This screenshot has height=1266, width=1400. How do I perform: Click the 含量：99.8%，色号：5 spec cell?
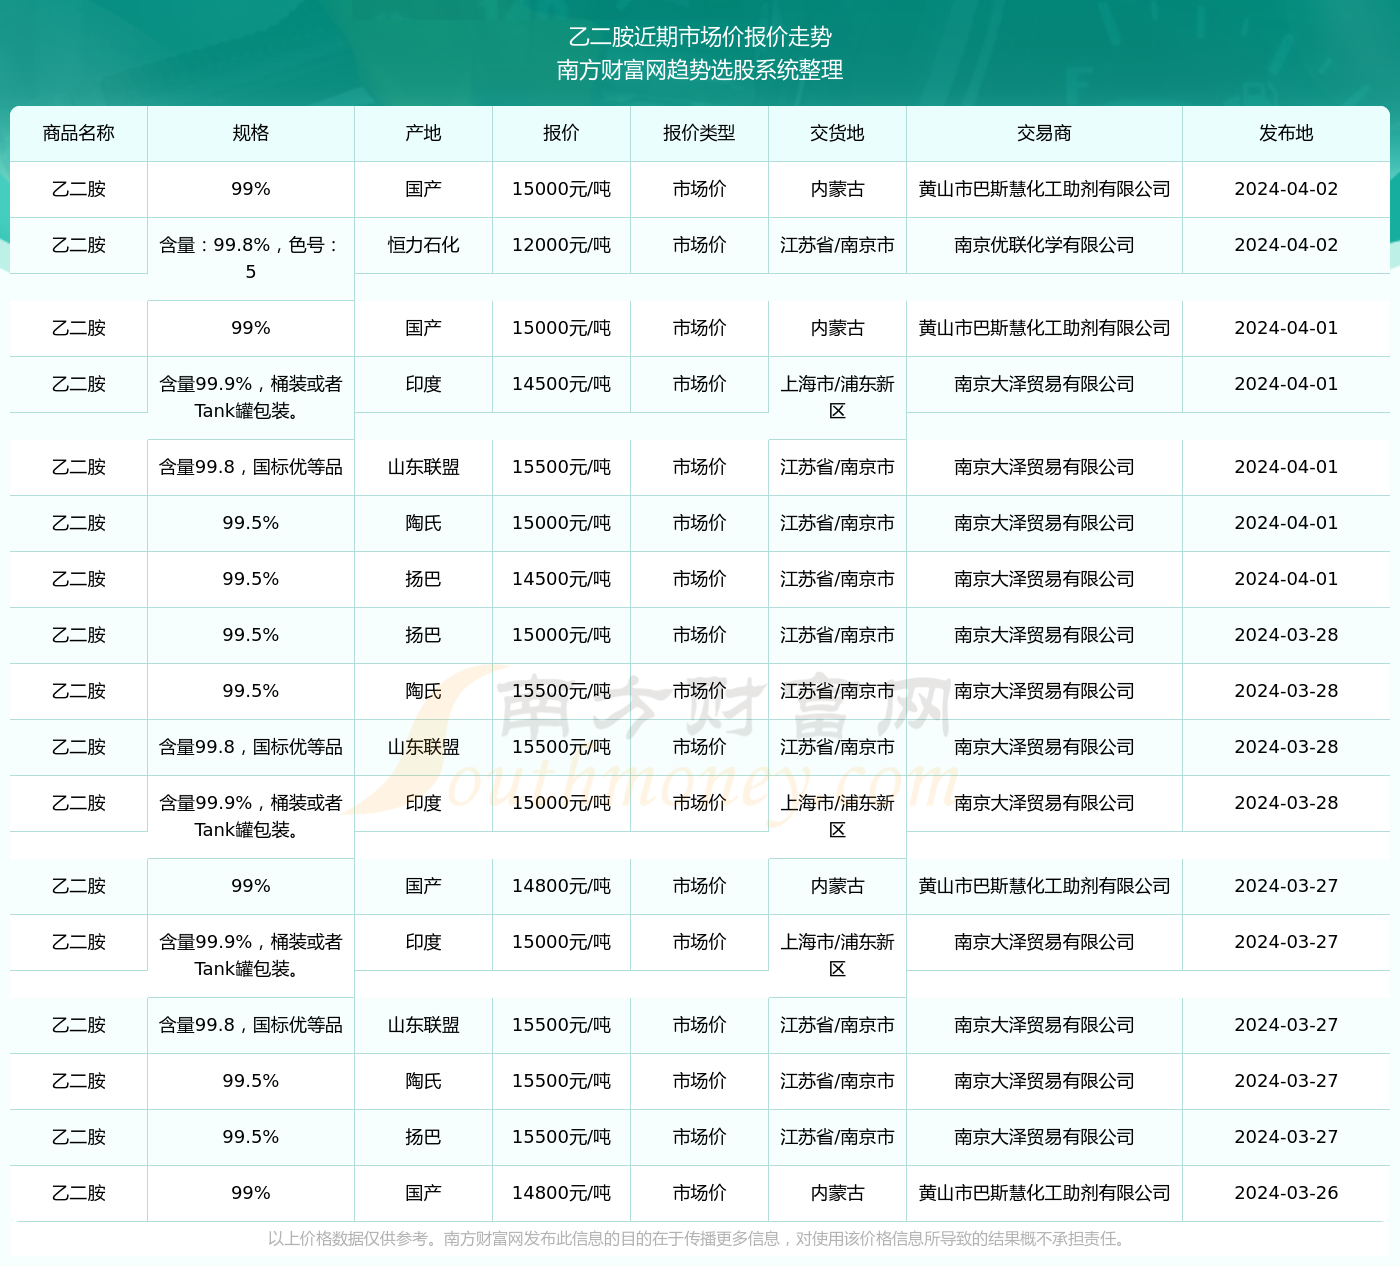(251, 258)
